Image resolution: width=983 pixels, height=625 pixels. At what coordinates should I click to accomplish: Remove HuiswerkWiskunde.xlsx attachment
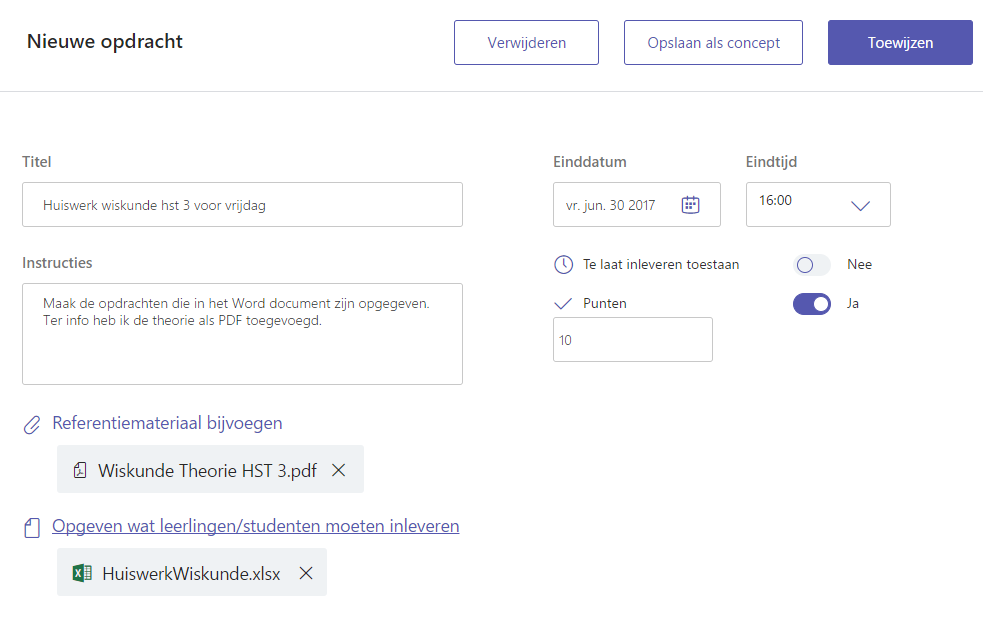pyautogui.click(x=306, y=573)
